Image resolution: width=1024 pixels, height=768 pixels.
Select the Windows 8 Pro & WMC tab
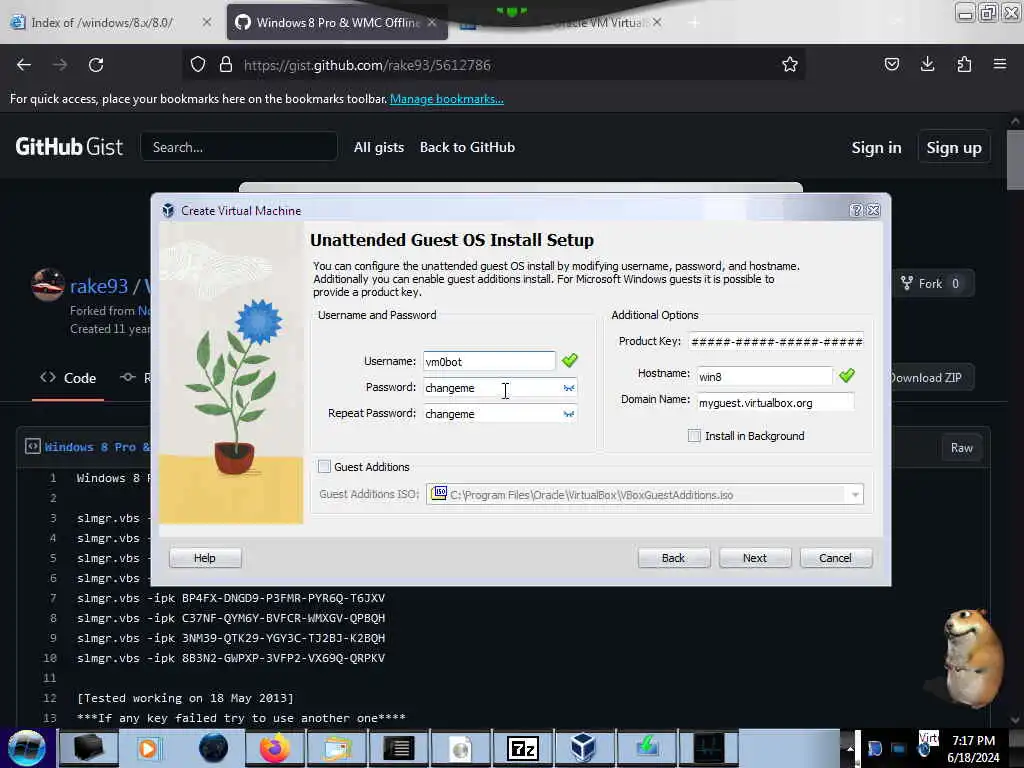[x=338, y=23]
